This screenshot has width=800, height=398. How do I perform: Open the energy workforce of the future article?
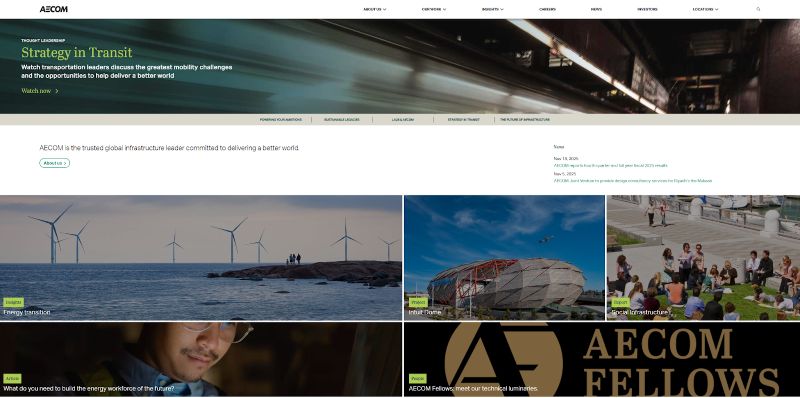[201, 359]
